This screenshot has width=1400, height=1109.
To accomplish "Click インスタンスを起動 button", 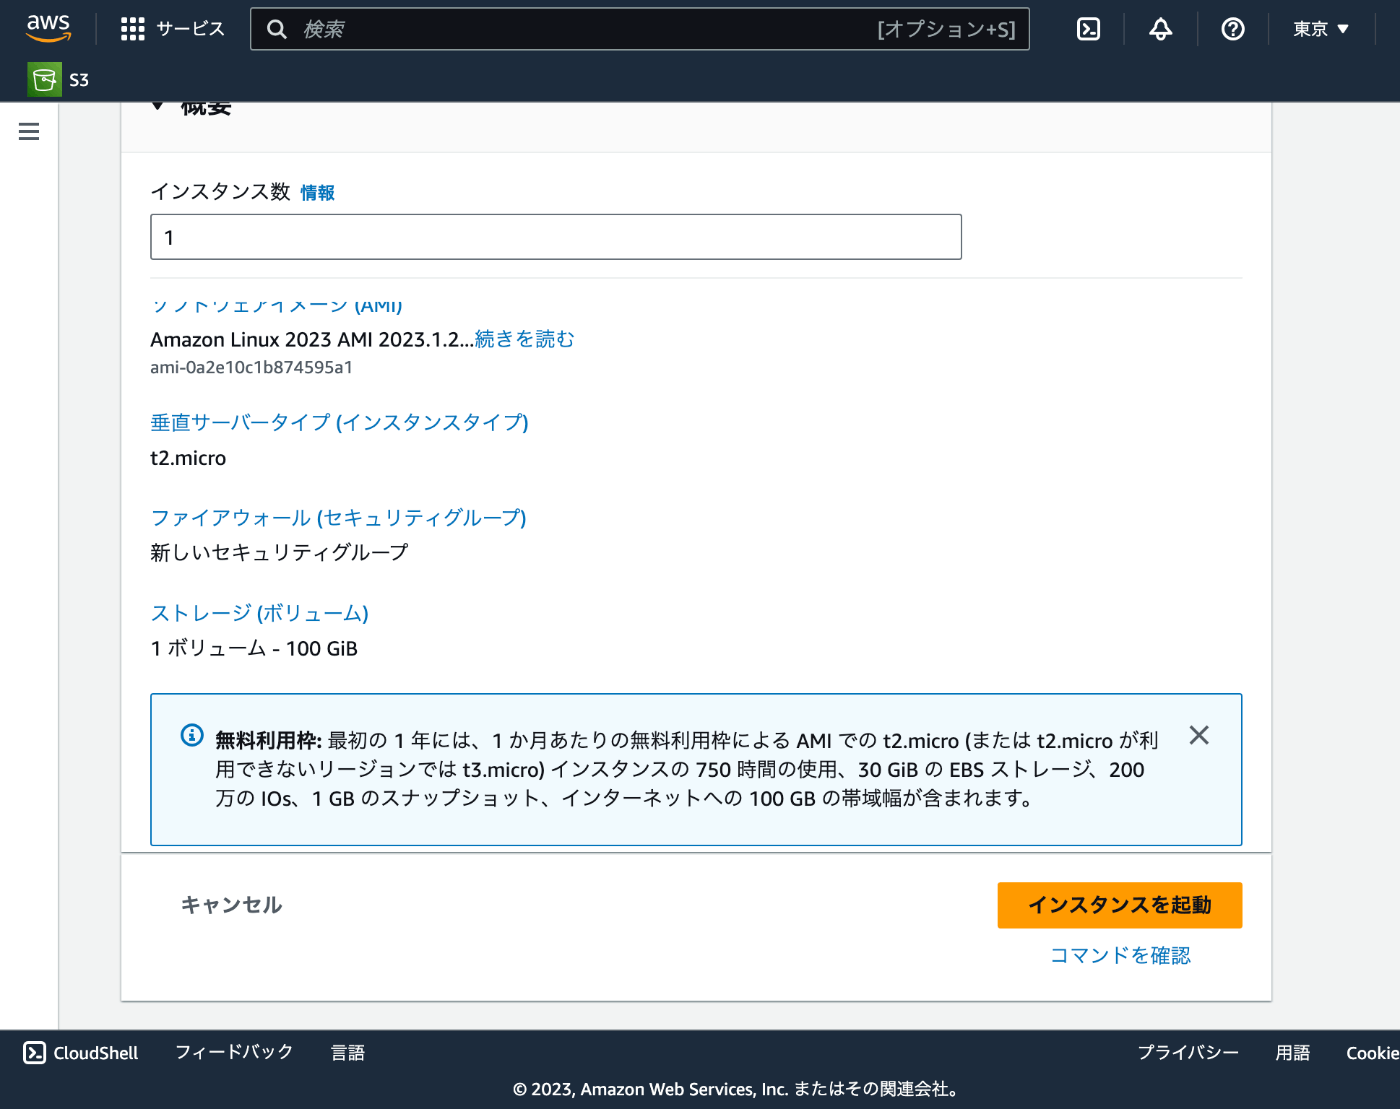I will 1120,905.
